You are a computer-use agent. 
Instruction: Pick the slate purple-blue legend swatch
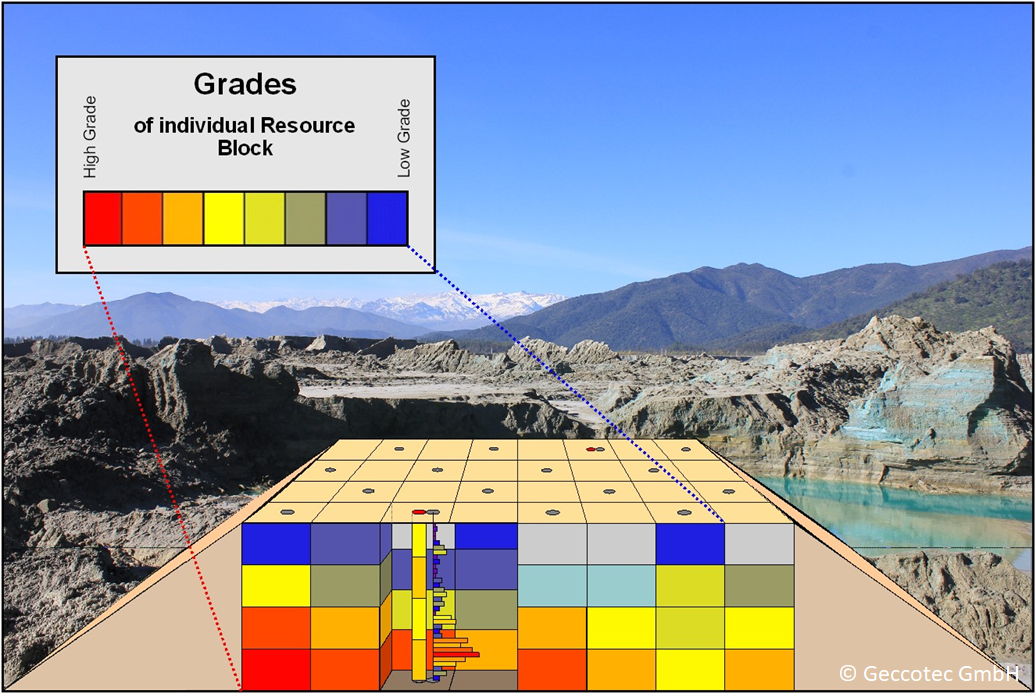tap(346, 219)
